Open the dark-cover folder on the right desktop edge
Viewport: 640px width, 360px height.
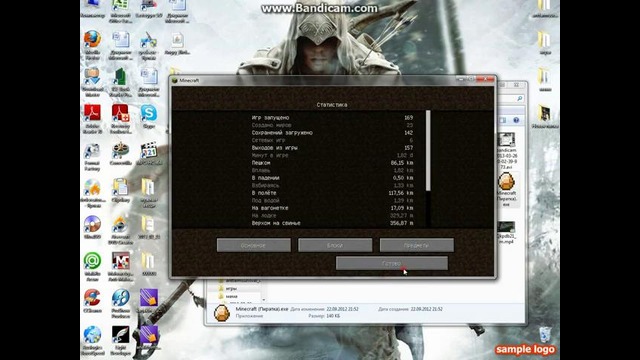pos(545,116)
